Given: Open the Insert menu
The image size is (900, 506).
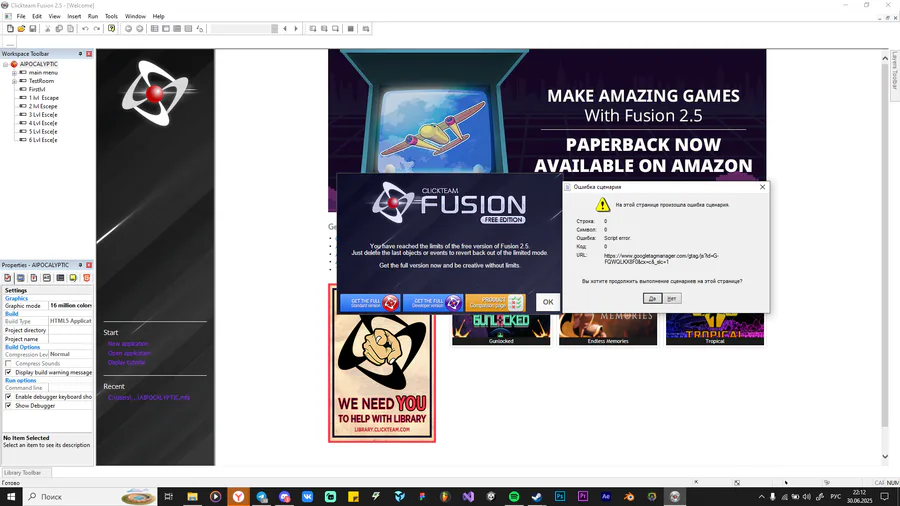Looking at the screenshot, I should pos(74,16).
